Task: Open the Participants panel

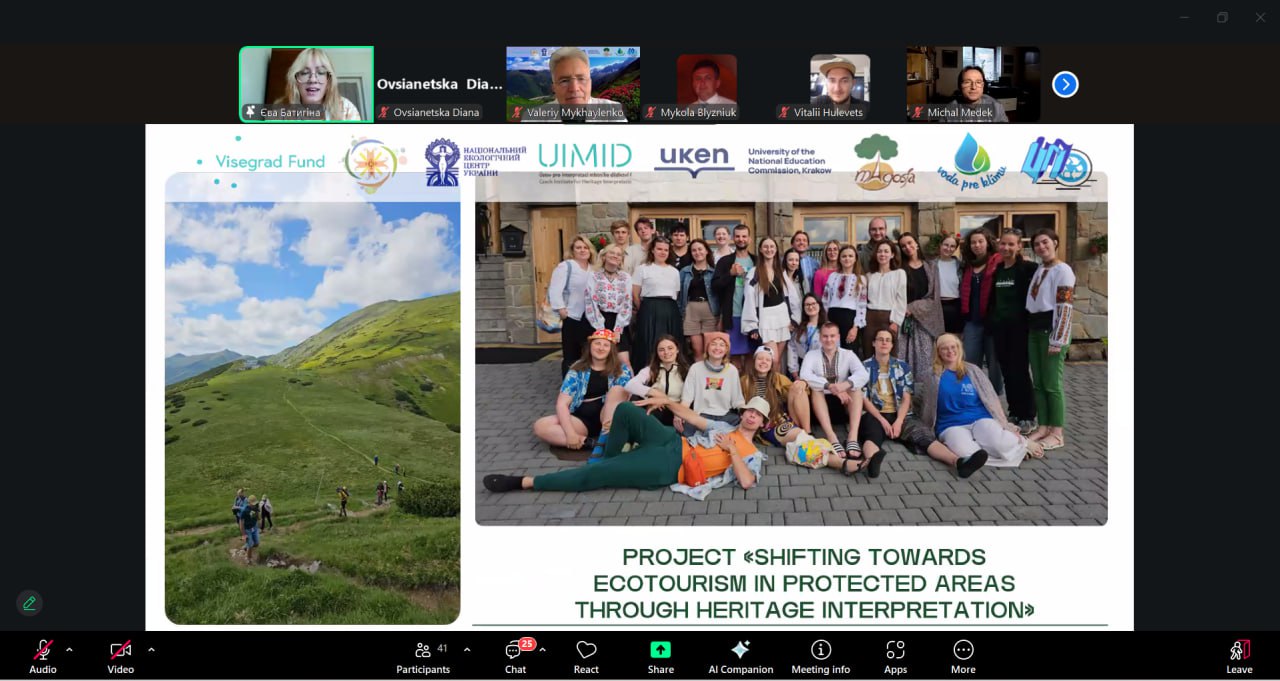Action: (x=424, y=655)
